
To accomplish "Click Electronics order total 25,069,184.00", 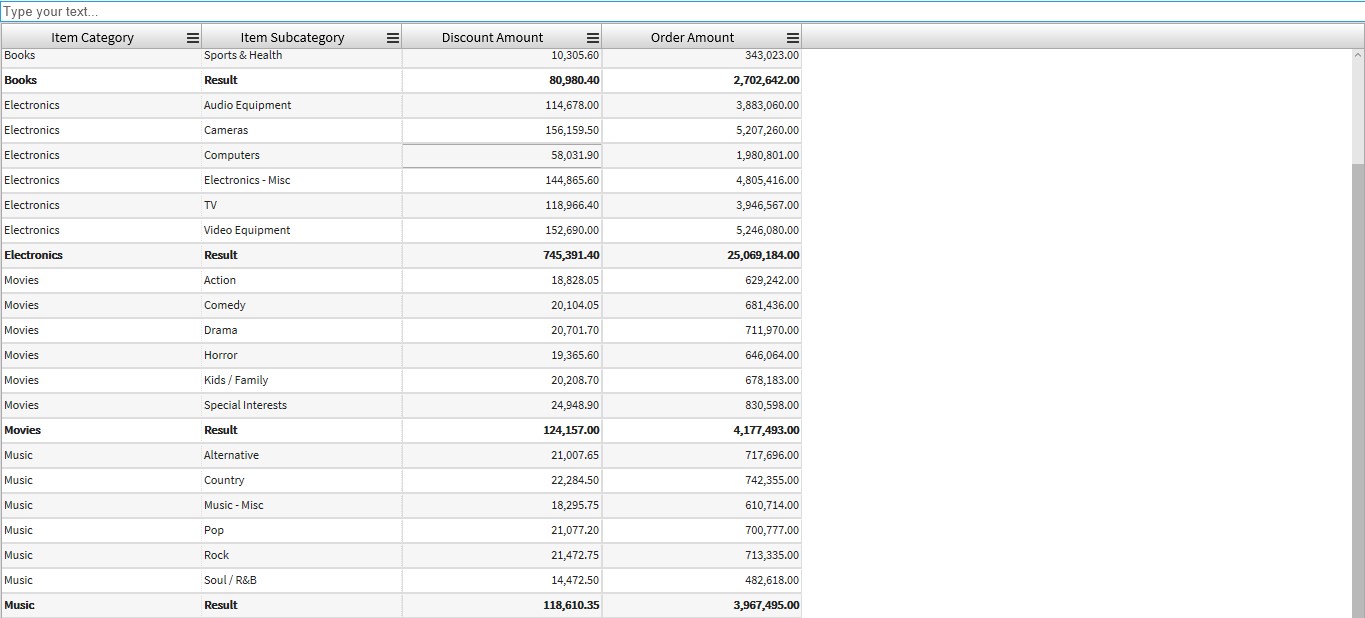I will (763, 255).
